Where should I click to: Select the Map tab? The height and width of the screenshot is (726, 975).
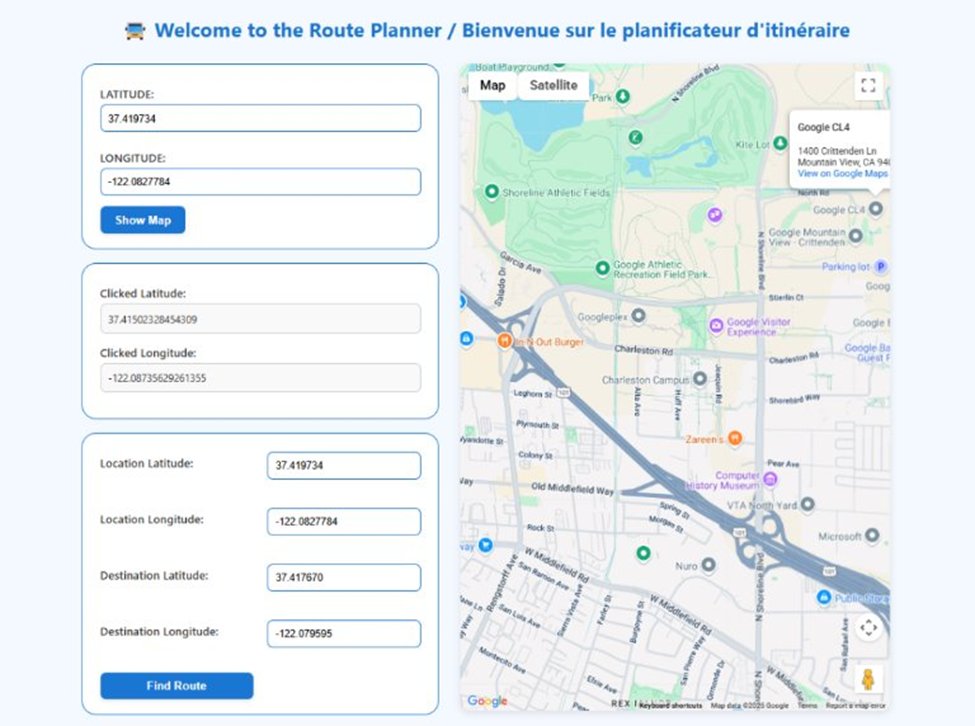tap(491, 85)
